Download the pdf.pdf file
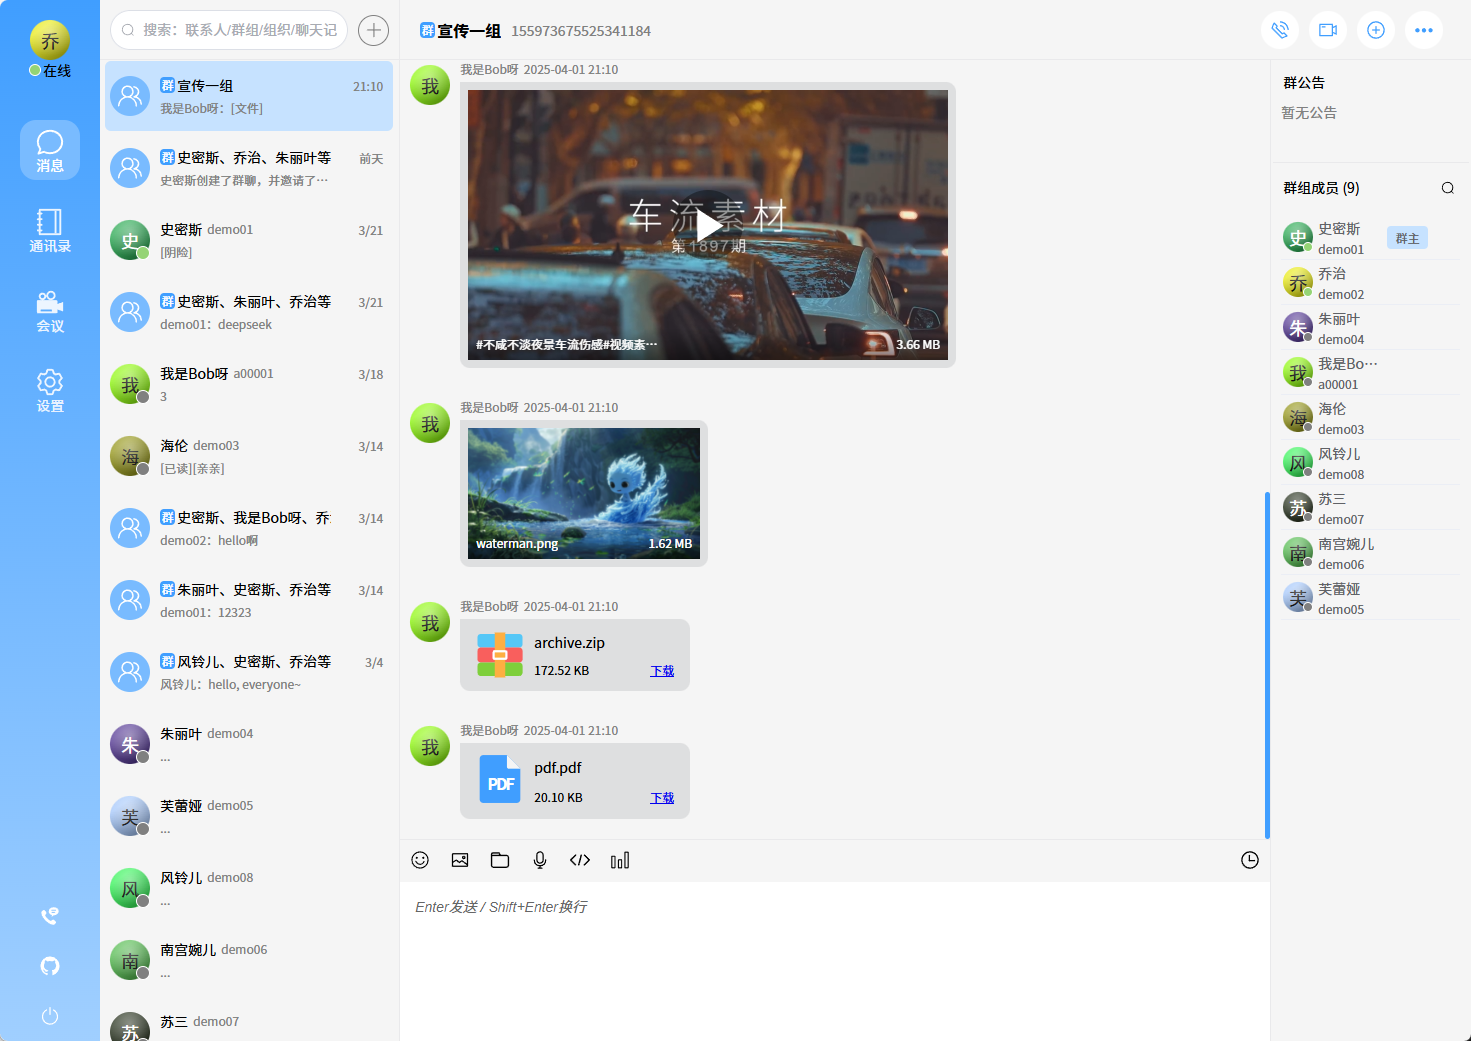The width and height of the screenshot is (1471, 1041). pyautogui.click(x=662, y=798)
